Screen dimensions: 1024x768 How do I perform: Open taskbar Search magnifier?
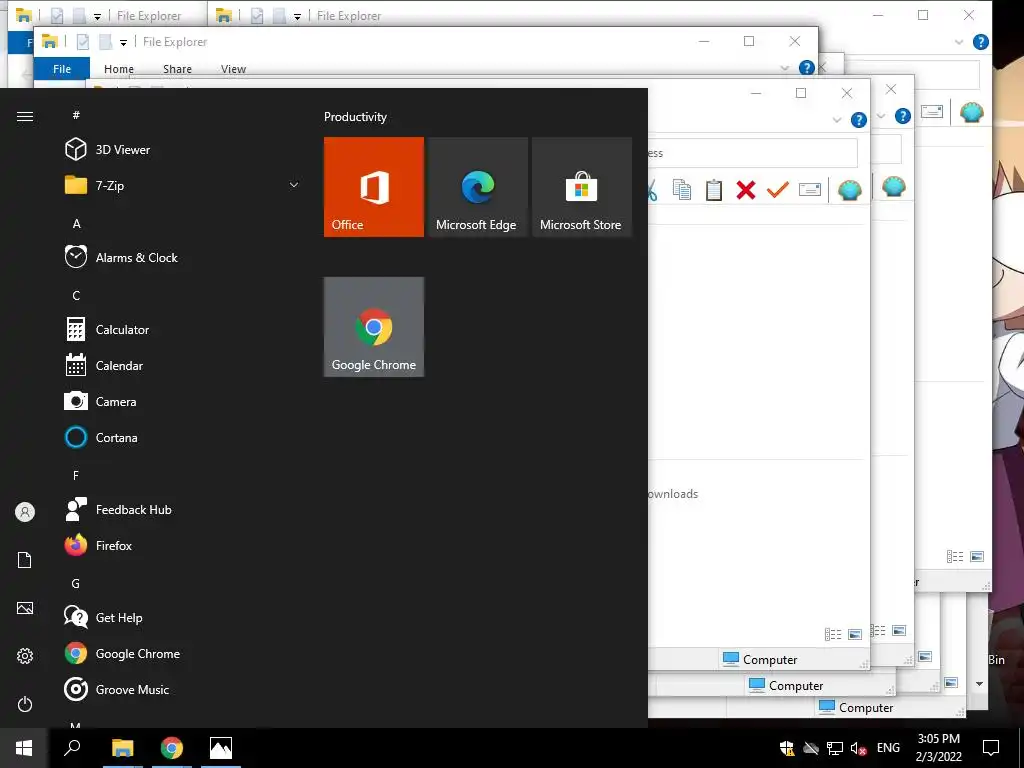[x=72, y=748]
